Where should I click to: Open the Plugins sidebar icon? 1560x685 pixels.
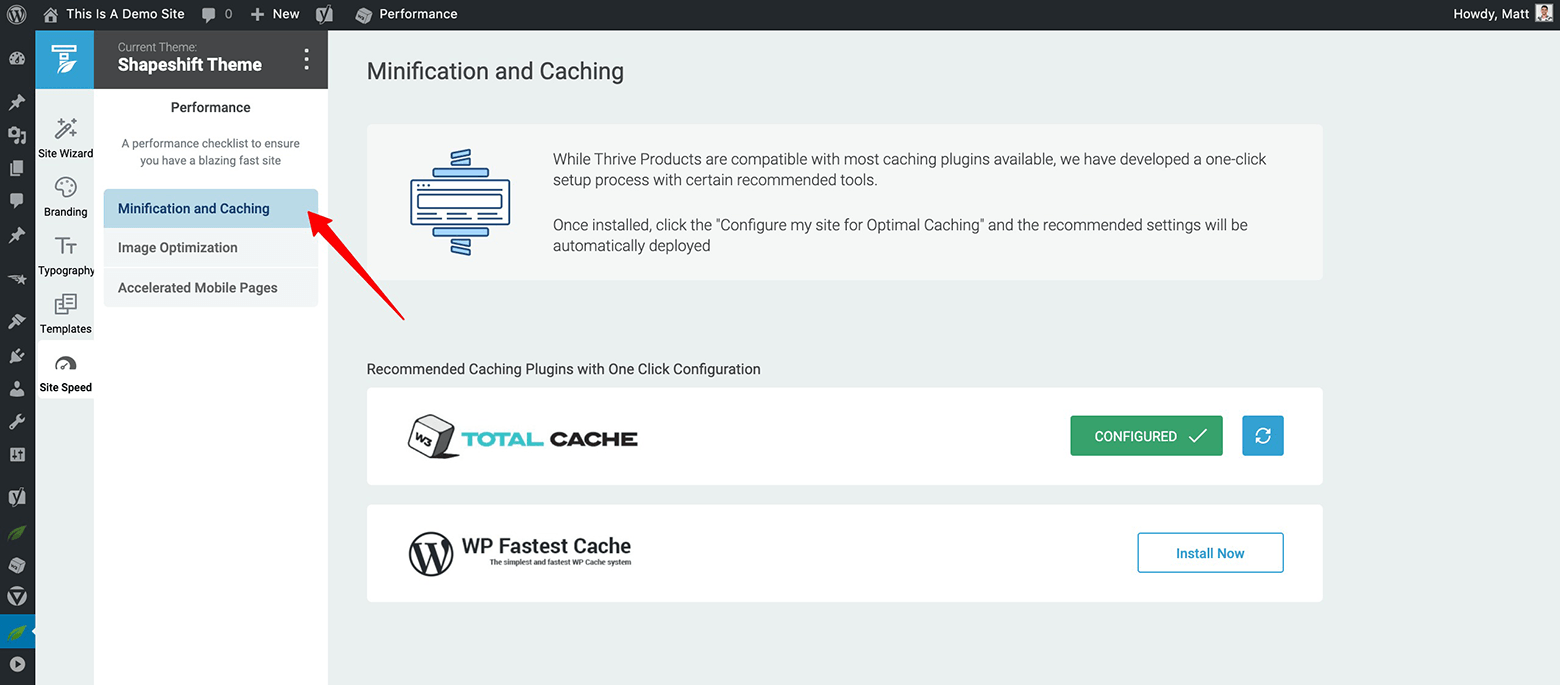point(17,355)
